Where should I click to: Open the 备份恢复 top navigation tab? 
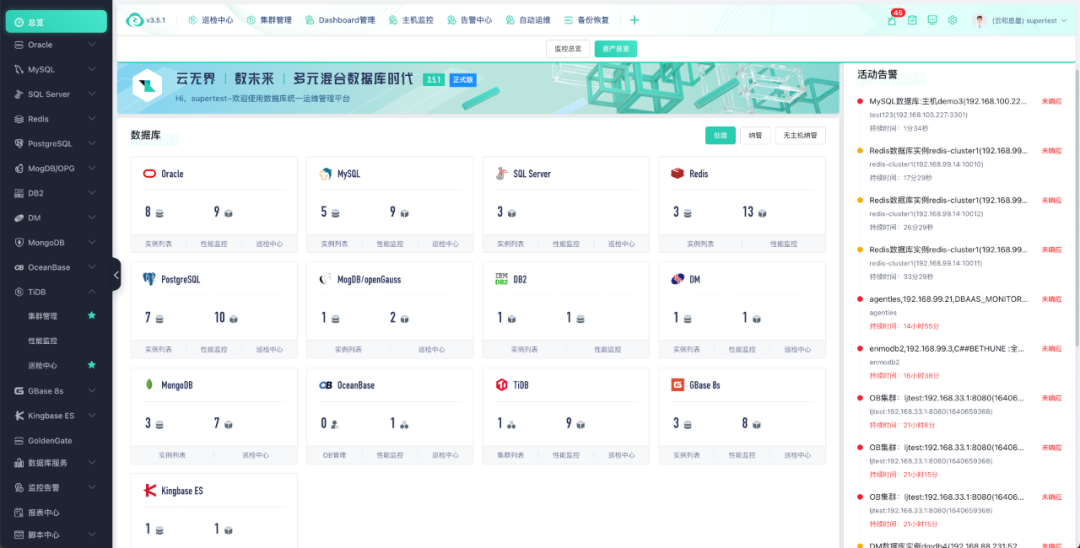pos(587,20)
